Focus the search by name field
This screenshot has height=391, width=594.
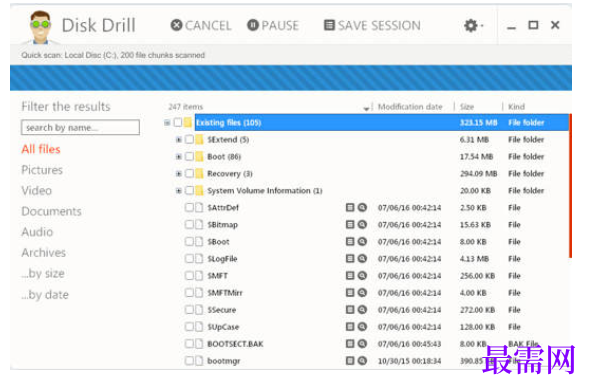pos(80,128)
